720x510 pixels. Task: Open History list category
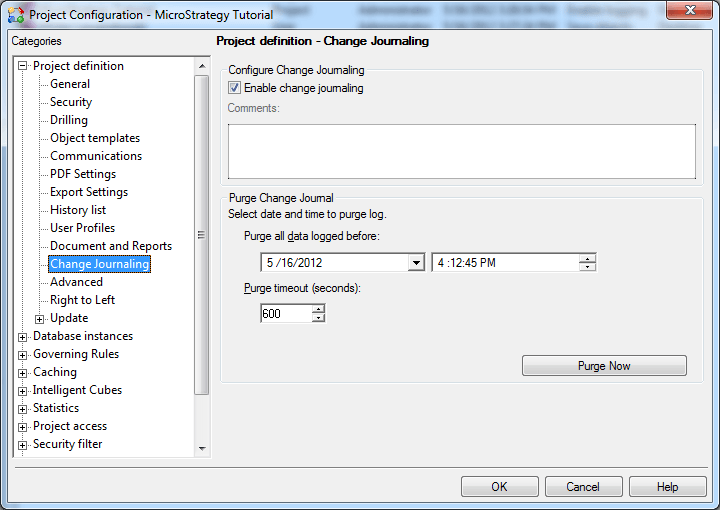click(x=78, y=210)
